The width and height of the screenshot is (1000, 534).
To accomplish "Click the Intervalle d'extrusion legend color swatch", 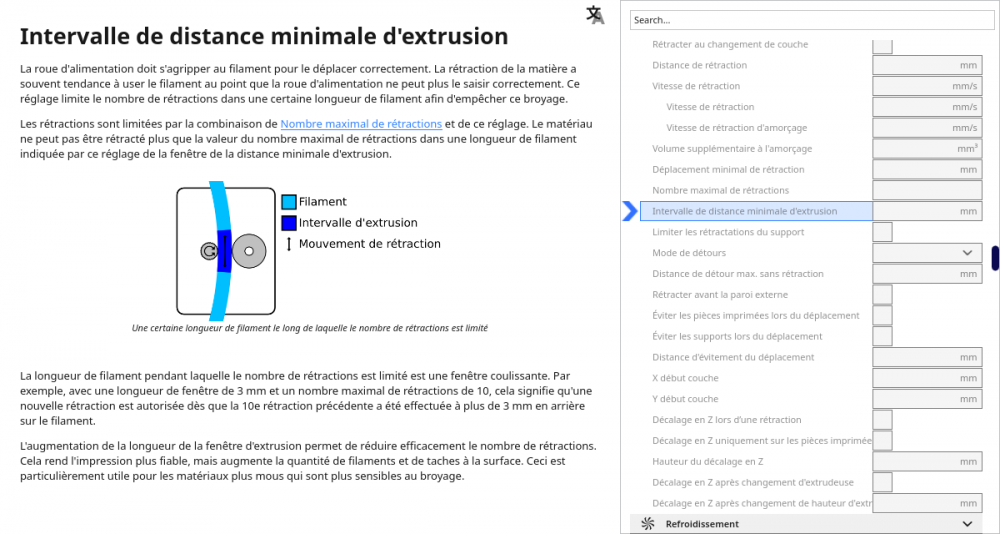I will pyautogui.click(x=289, y=223).
